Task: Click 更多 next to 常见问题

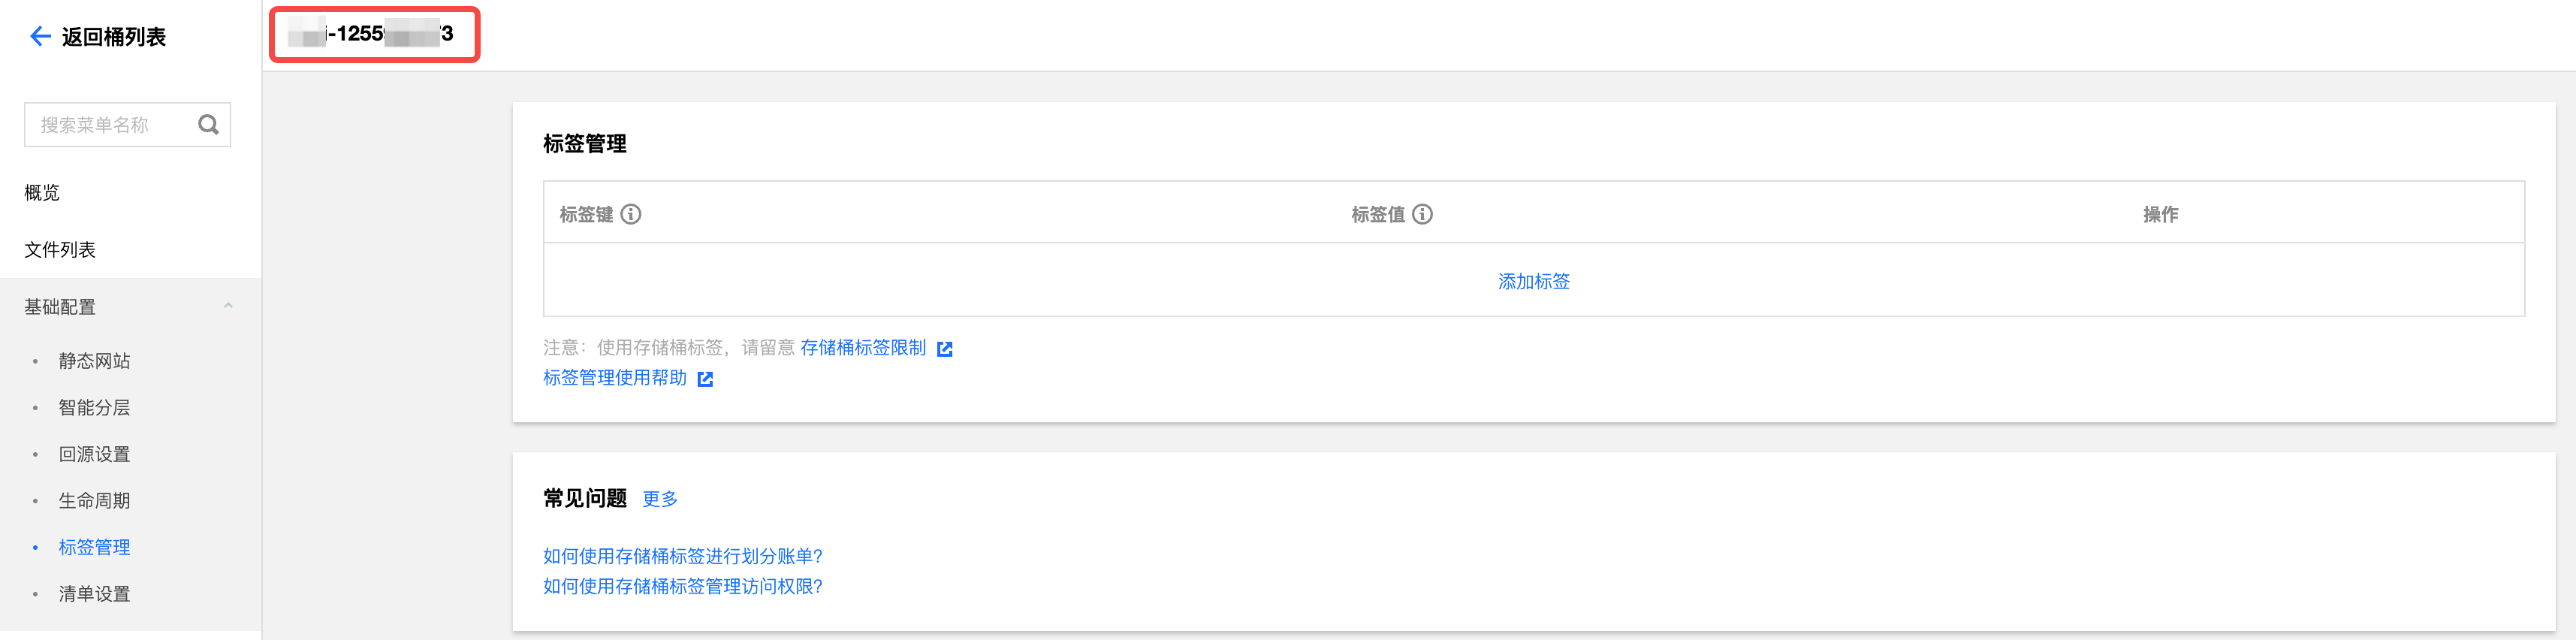Action: pyautogui.click(x=660, y=499)
